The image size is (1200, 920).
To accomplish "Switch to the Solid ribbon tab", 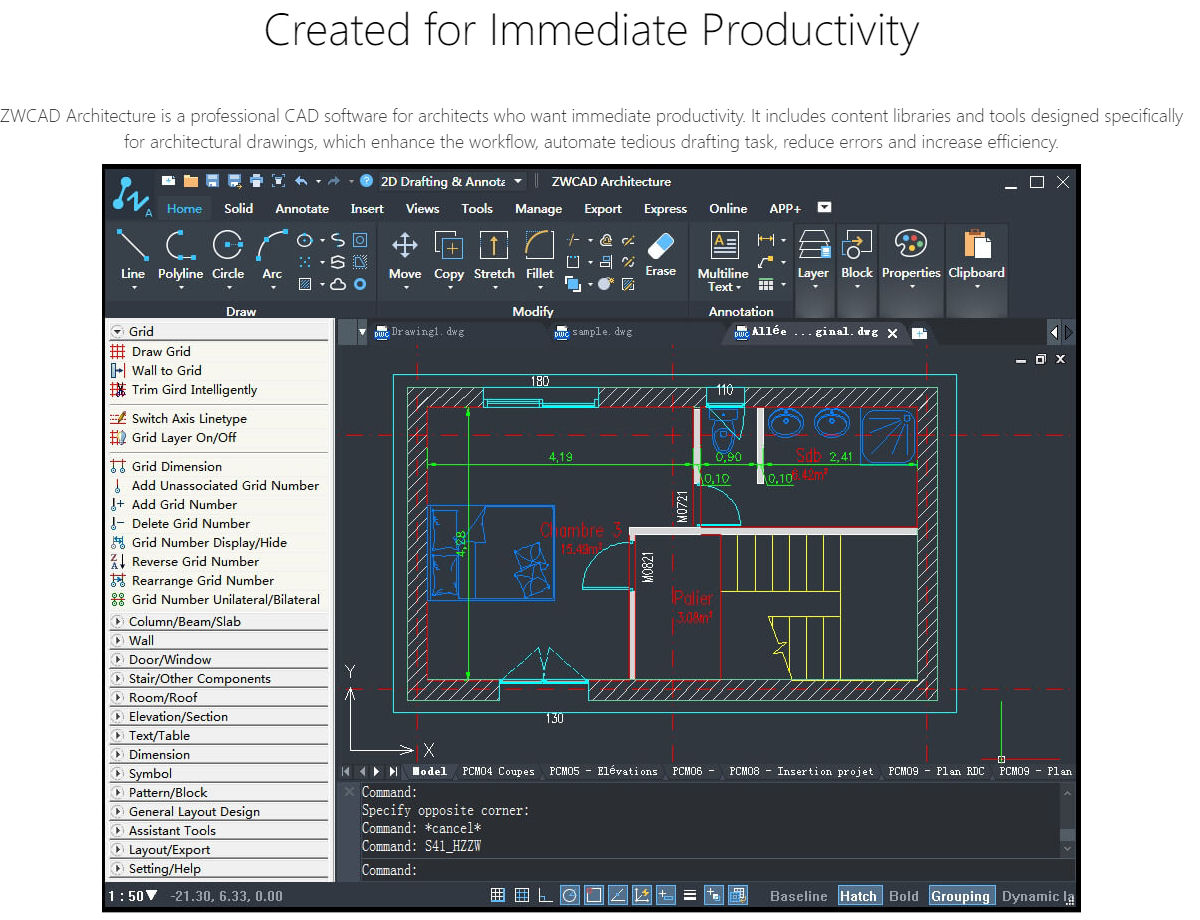I will [x=238, y=208].
